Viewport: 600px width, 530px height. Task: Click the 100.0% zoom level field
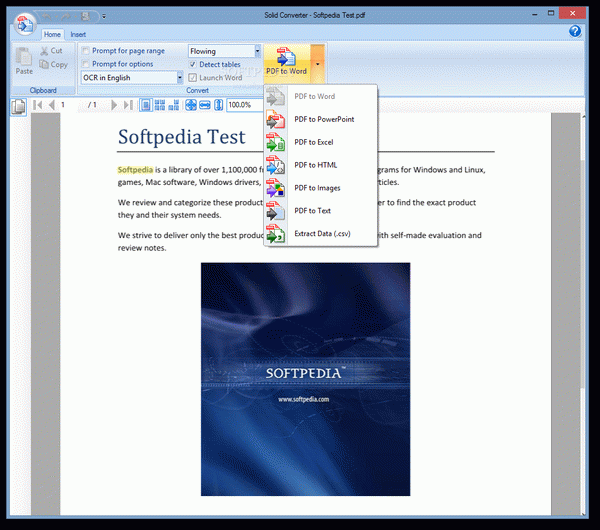click(x=245, y=105)
